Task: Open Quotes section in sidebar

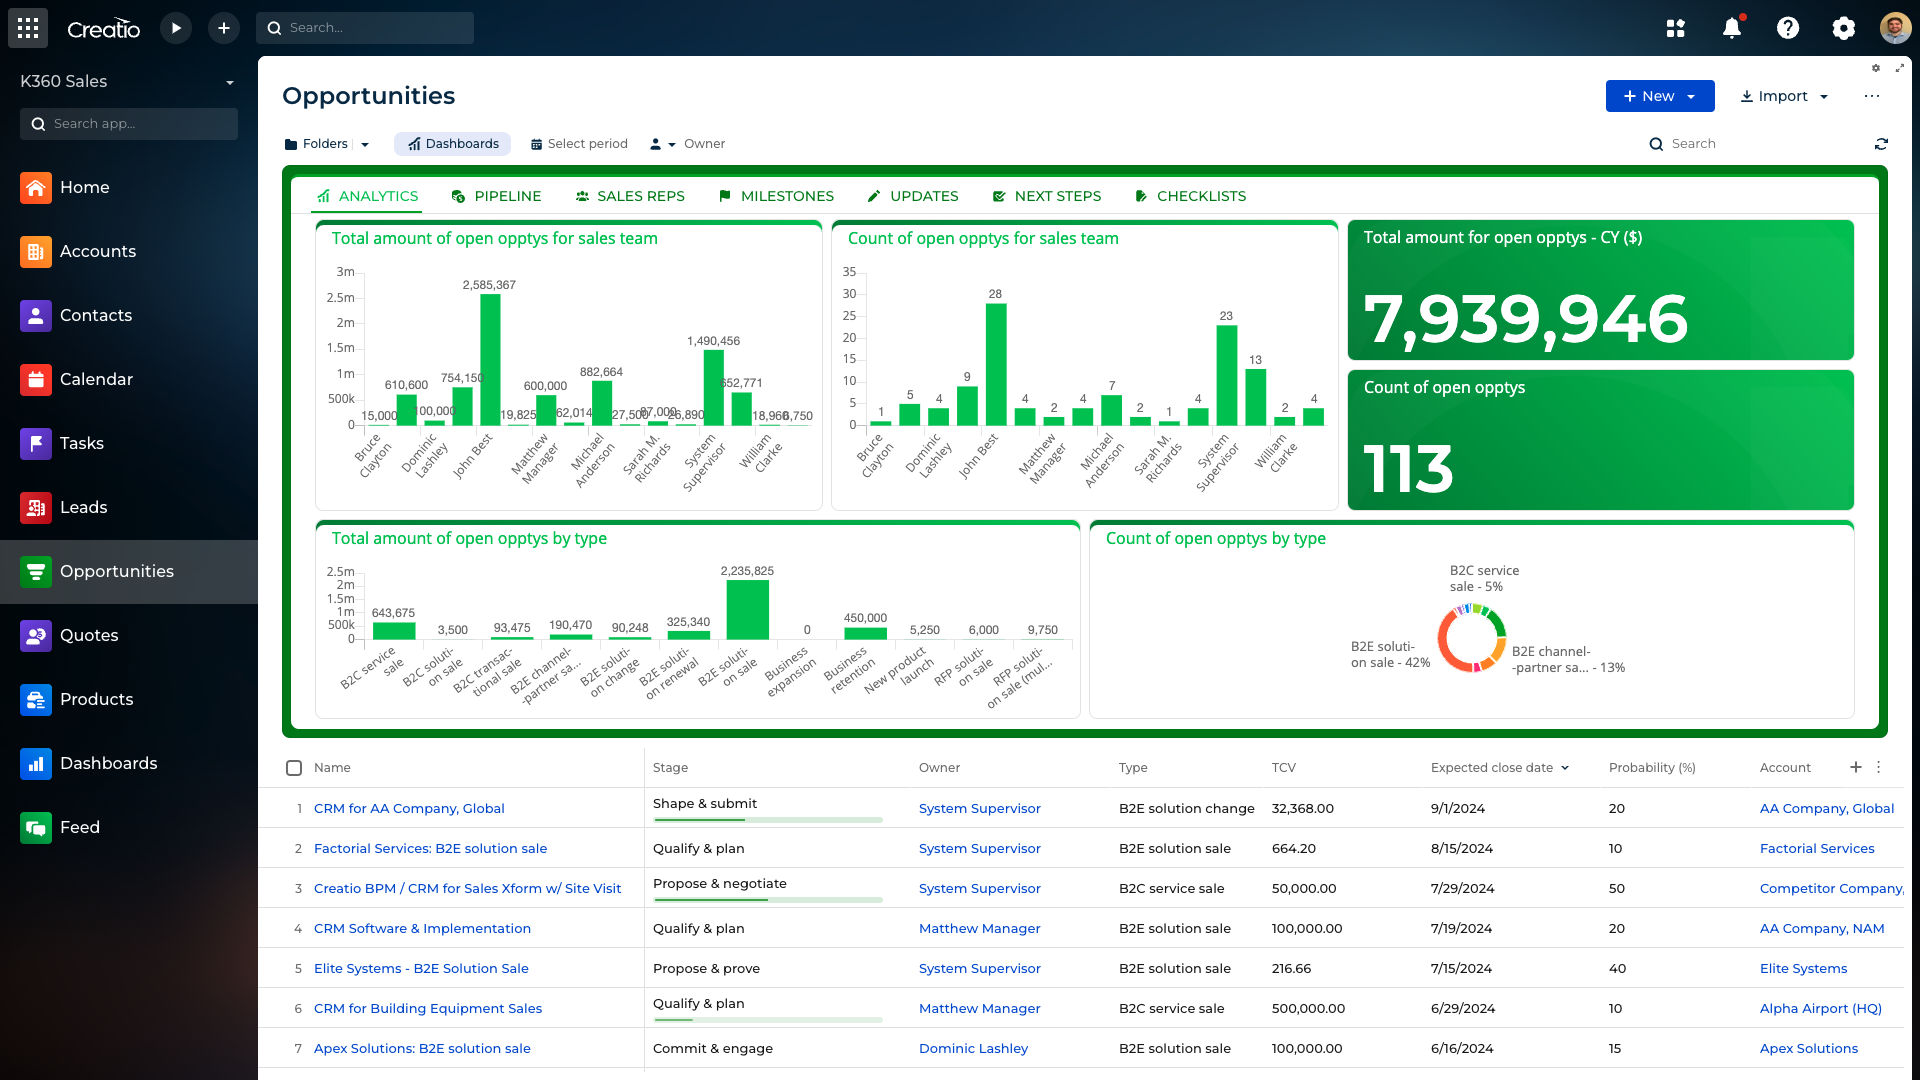Action: pyautogui.click(x=129, y=635)
